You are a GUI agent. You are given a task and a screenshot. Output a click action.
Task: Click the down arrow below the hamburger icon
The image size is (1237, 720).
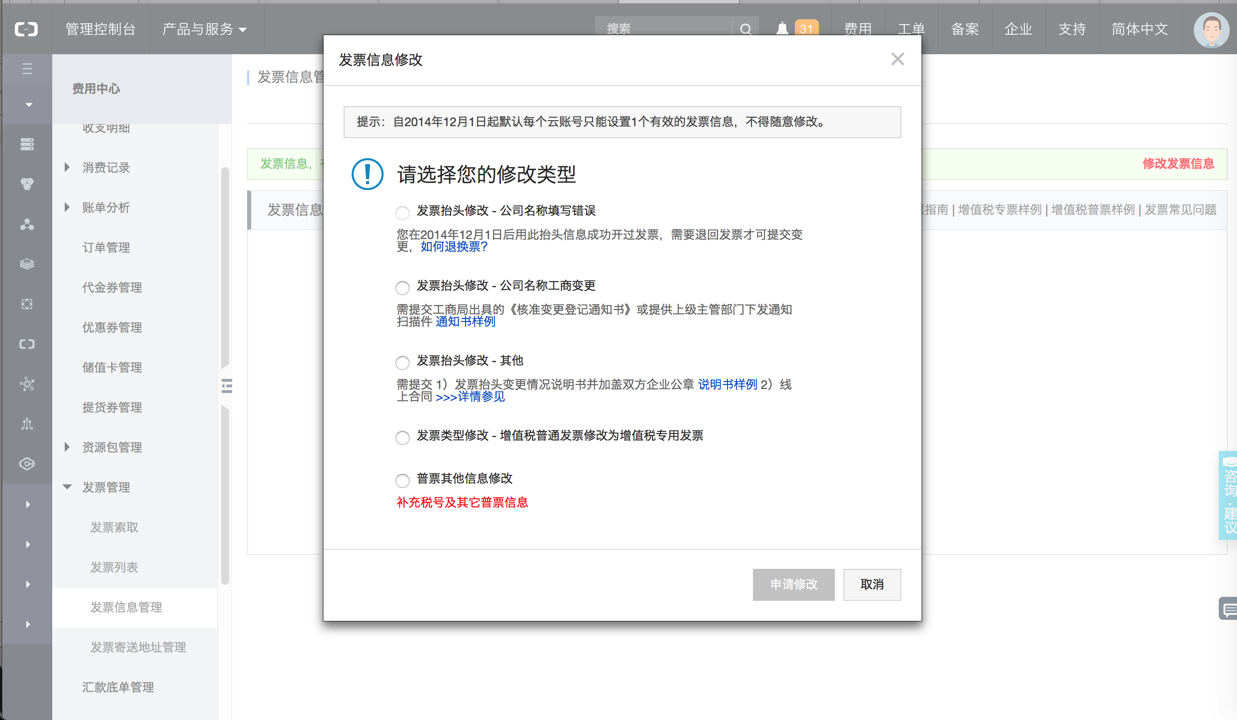point(28,104)
